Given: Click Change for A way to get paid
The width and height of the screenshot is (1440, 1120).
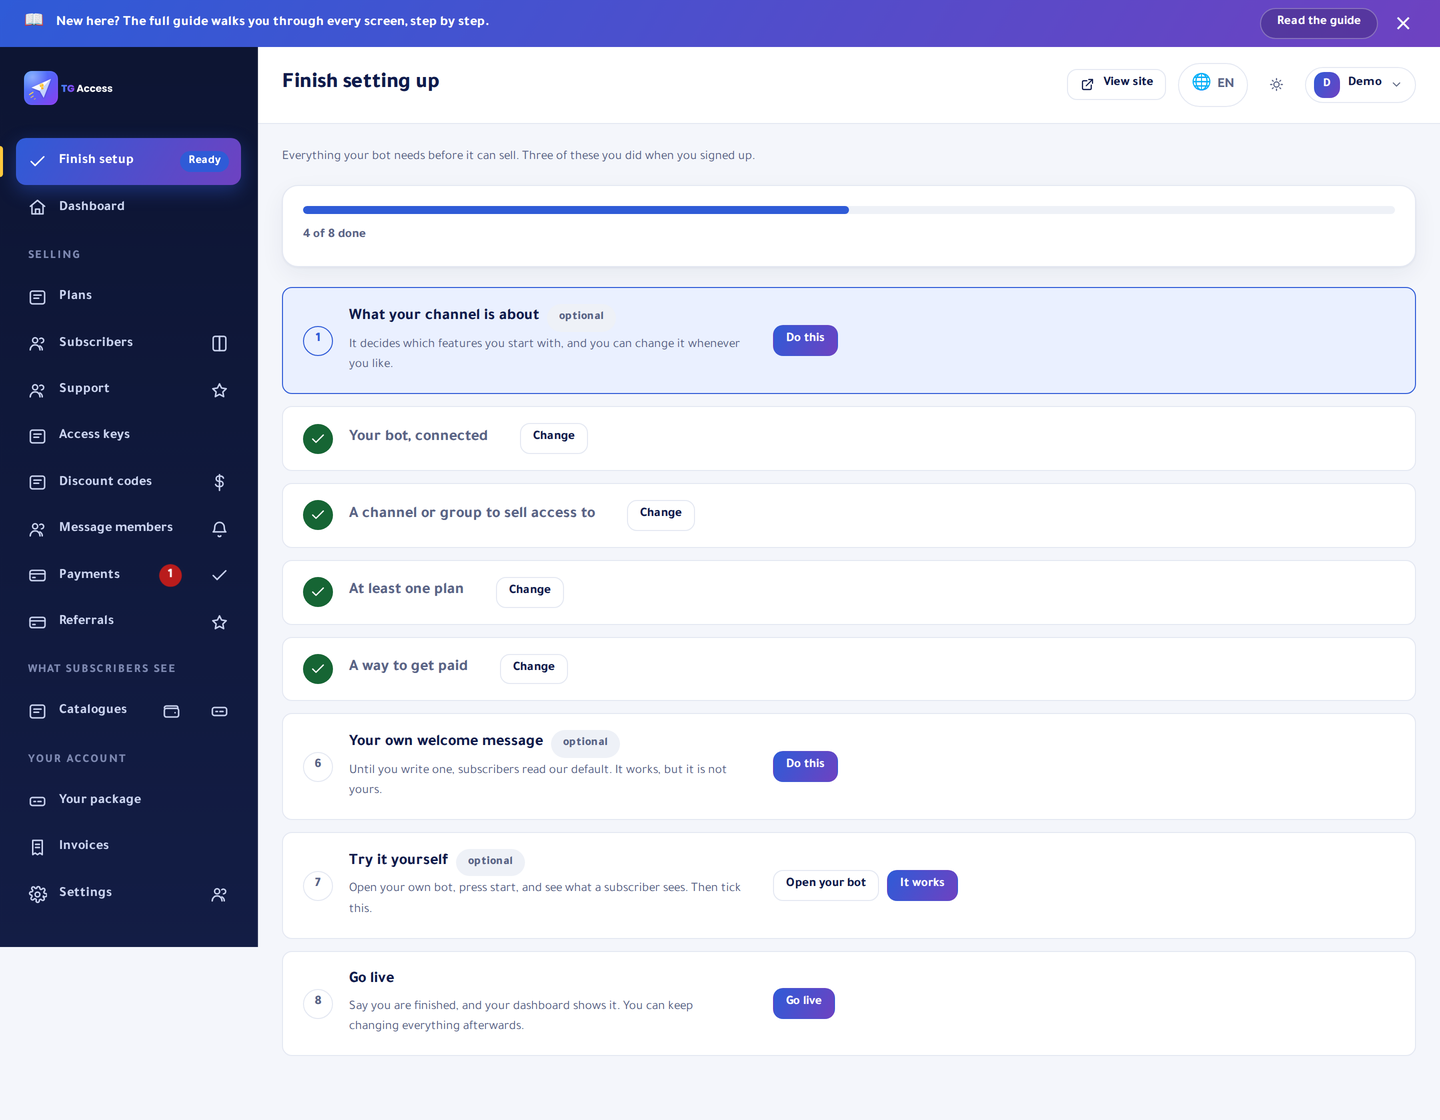Looking at the screenshot, I should tap(533, 669).
